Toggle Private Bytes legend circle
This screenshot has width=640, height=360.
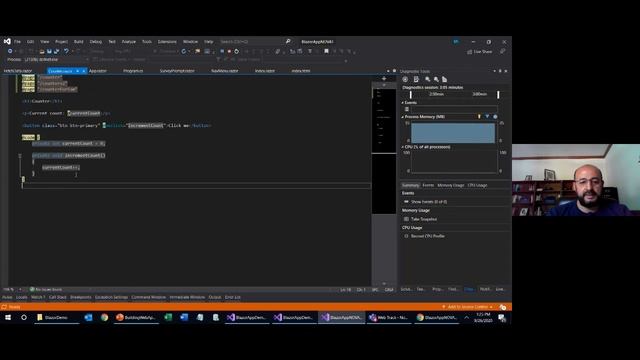pyautogui.click(x=495, y=117)
